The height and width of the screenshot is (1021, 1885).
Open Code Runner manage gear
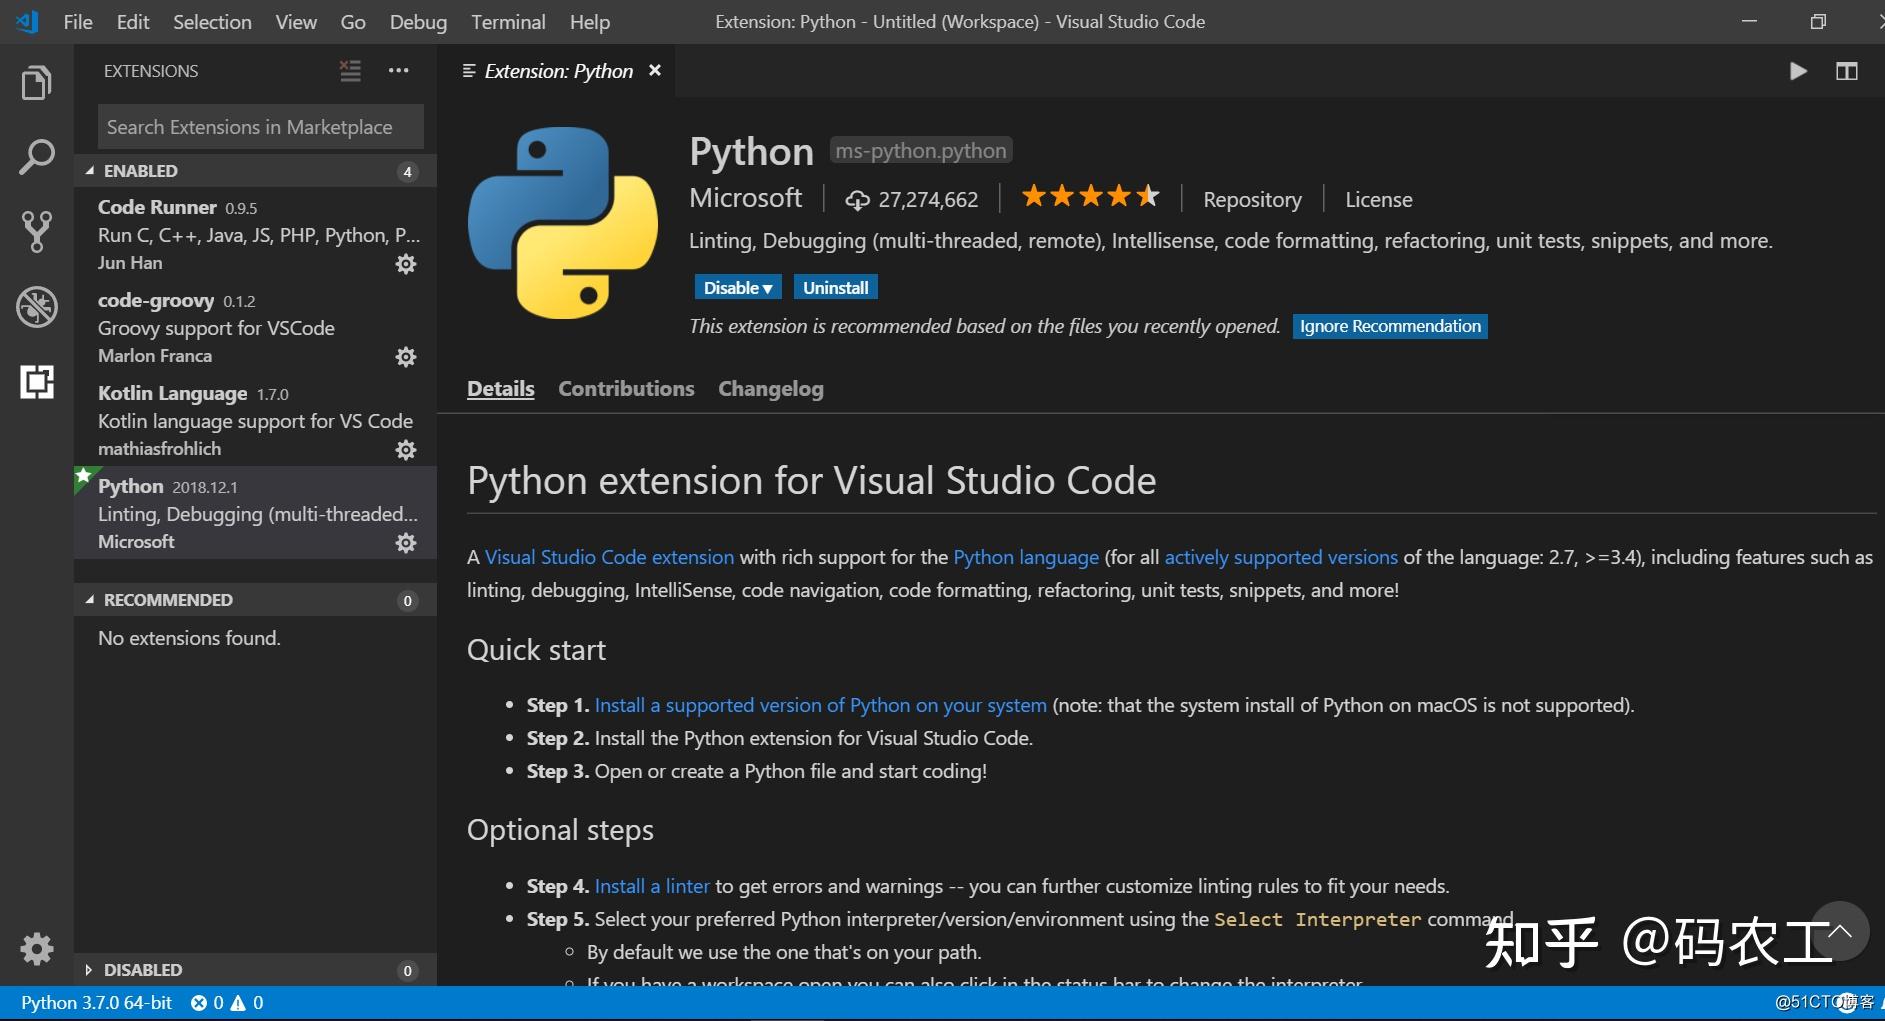coord(406,264)
